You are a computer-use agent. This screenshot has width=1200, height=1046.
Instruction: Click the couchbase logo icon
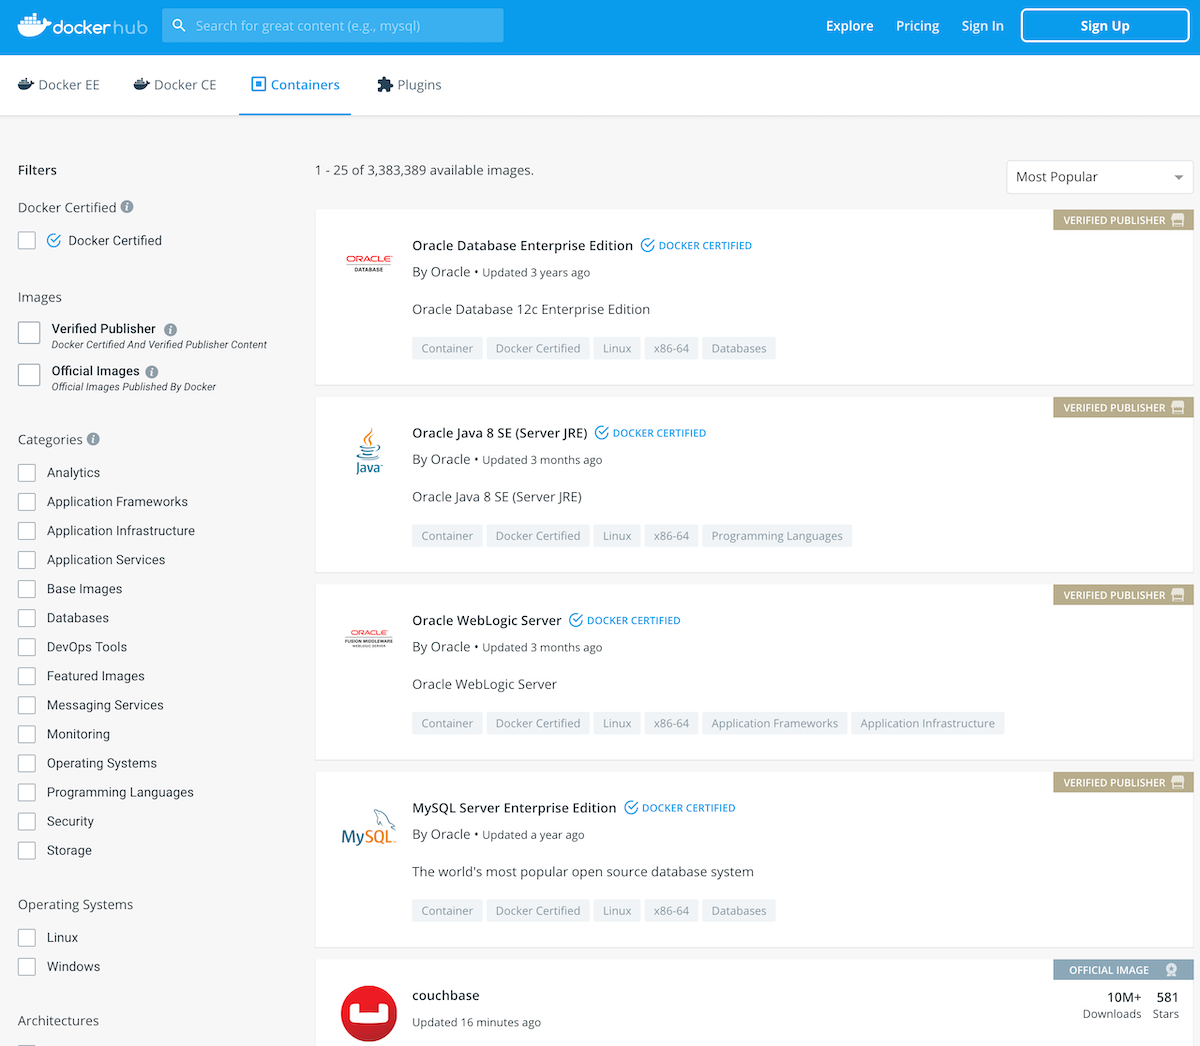[368, 1013]
